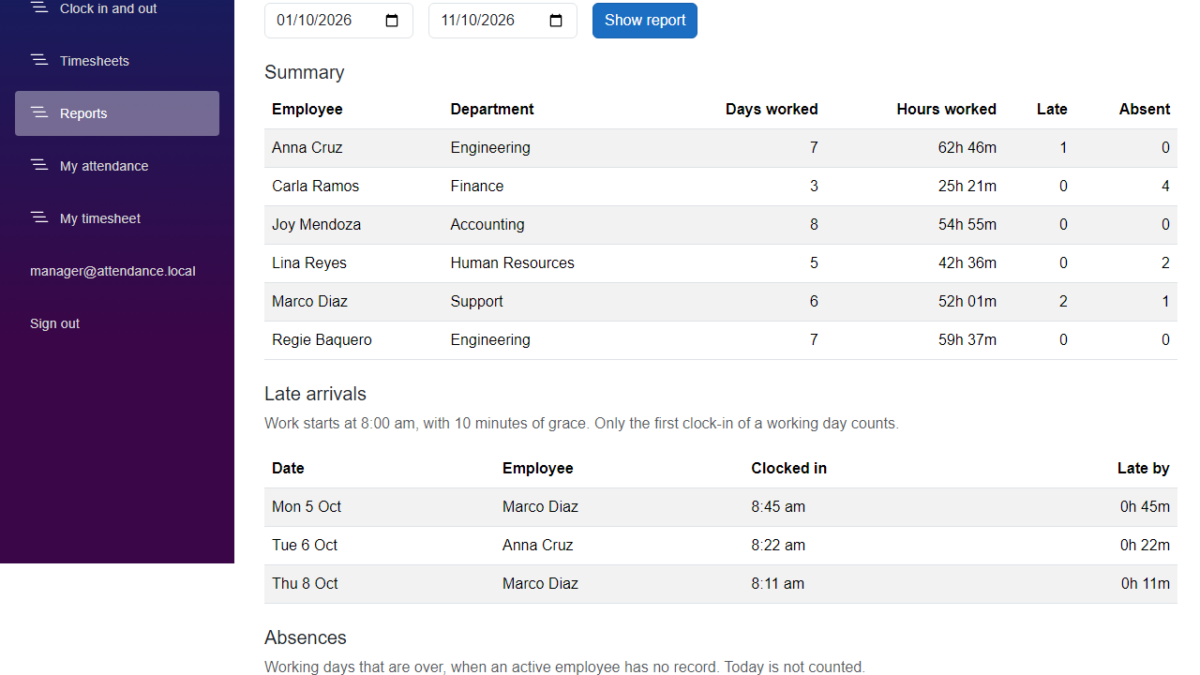Go to Timesheets in sidebar
Image resolution: width=1200 pixels, height=675 pixels.
click(x=117, y=61)
